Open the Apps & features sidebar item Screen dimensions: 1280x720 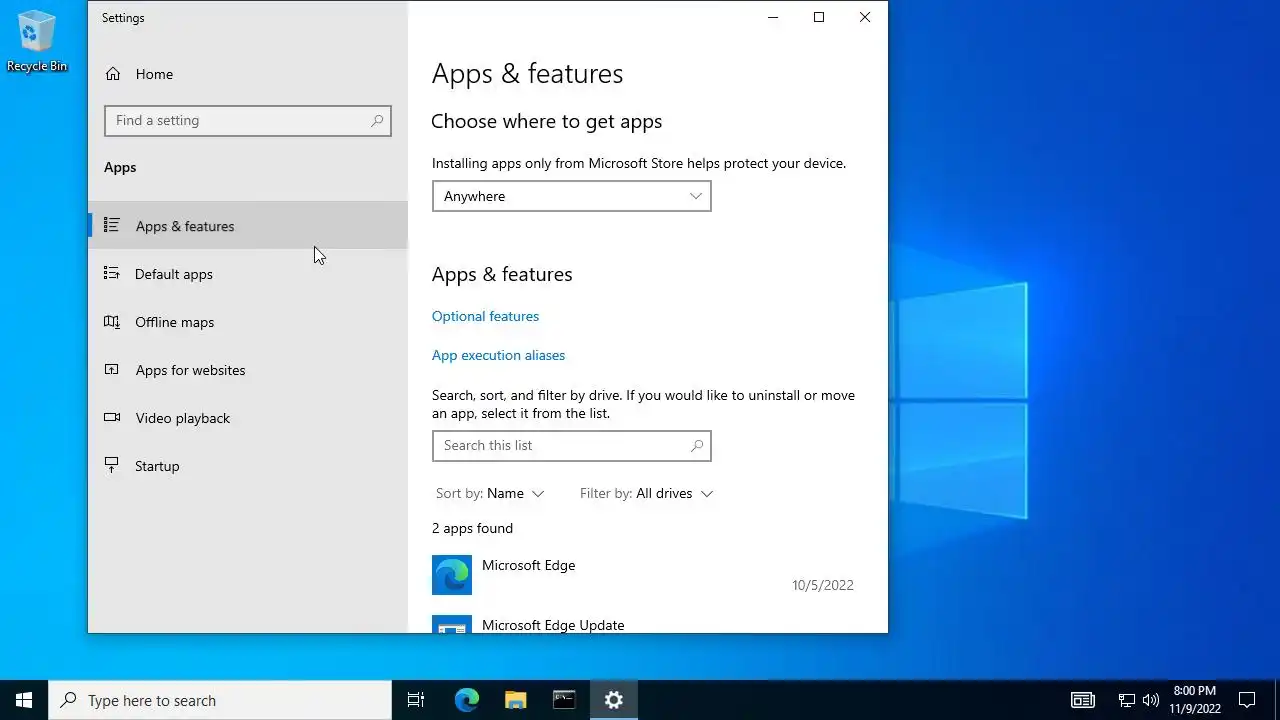[248, 226]
